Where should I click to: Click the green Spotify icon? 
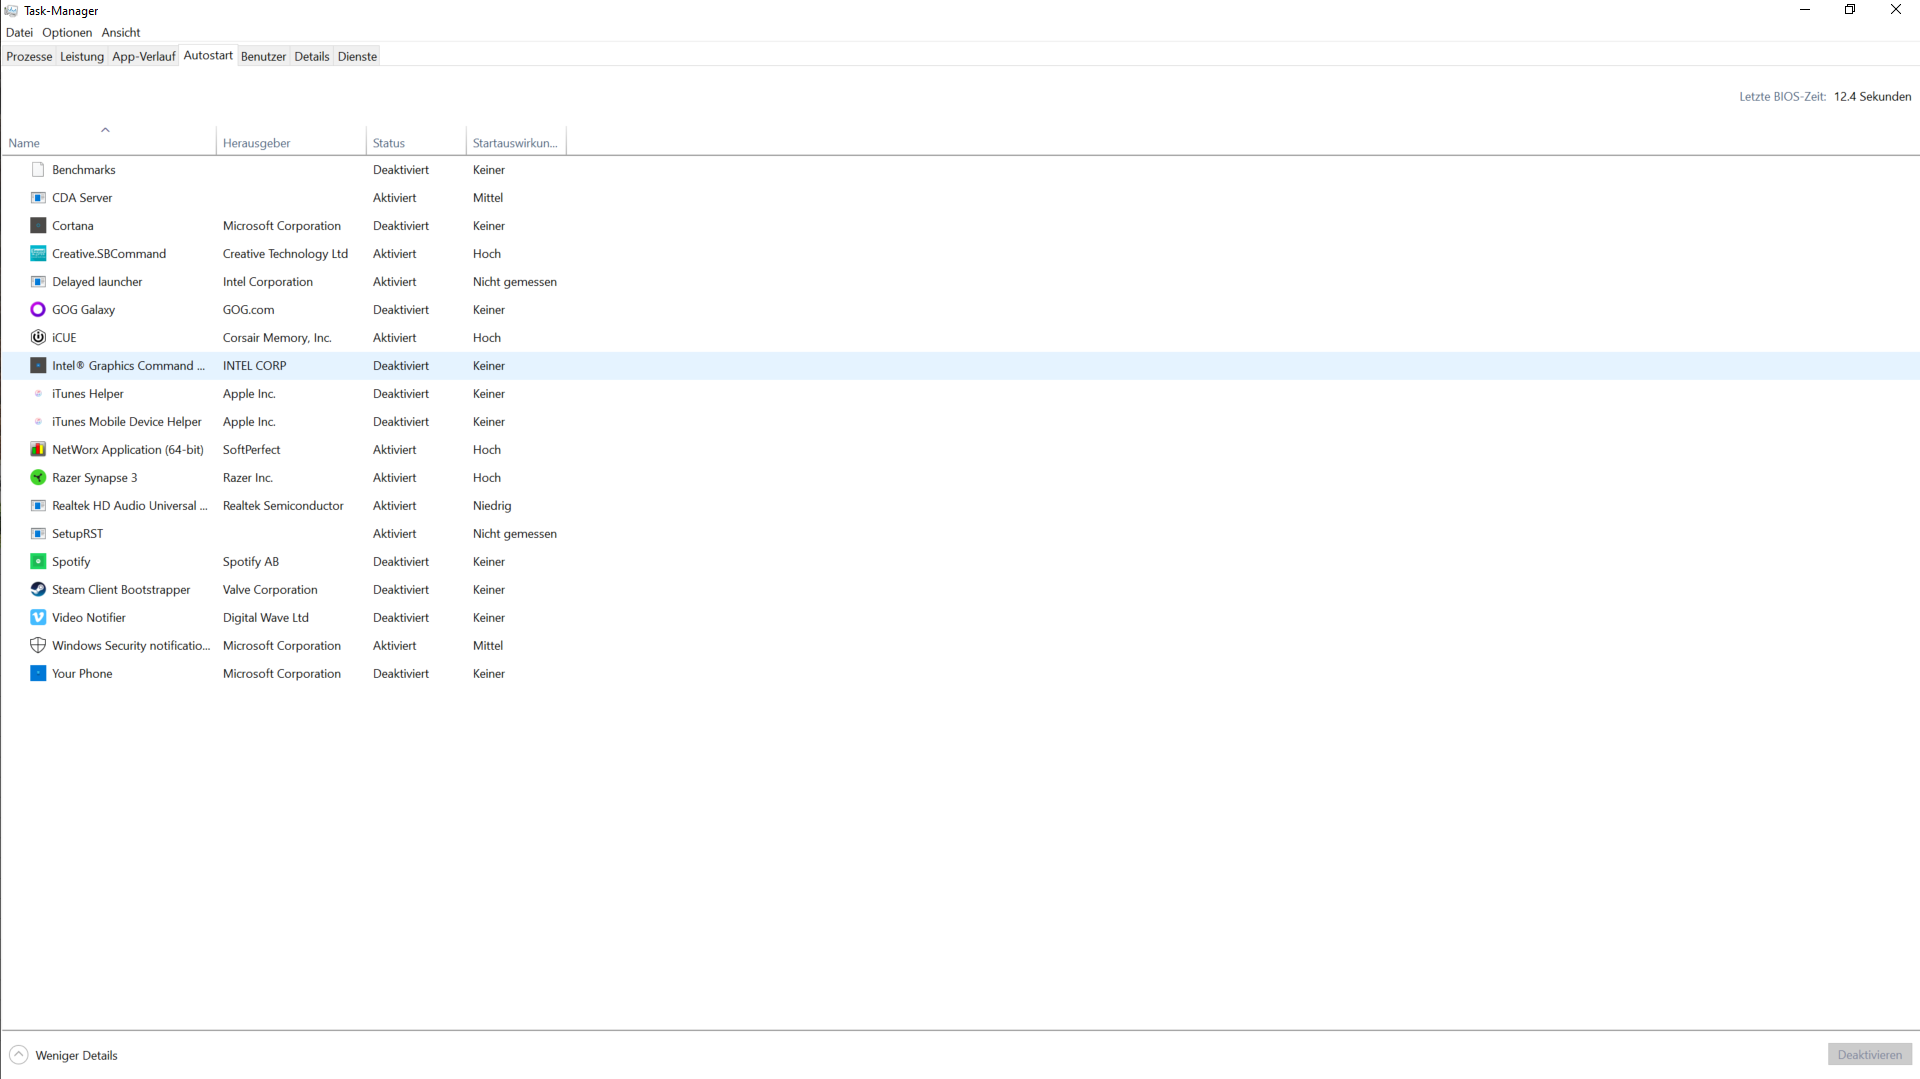click(x=38, y=562)
